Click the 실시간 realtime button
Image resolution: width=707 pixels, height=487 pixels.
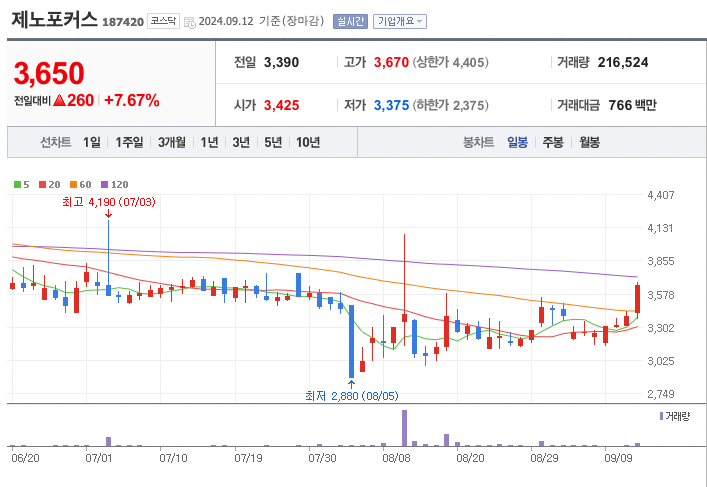(350, 21)
